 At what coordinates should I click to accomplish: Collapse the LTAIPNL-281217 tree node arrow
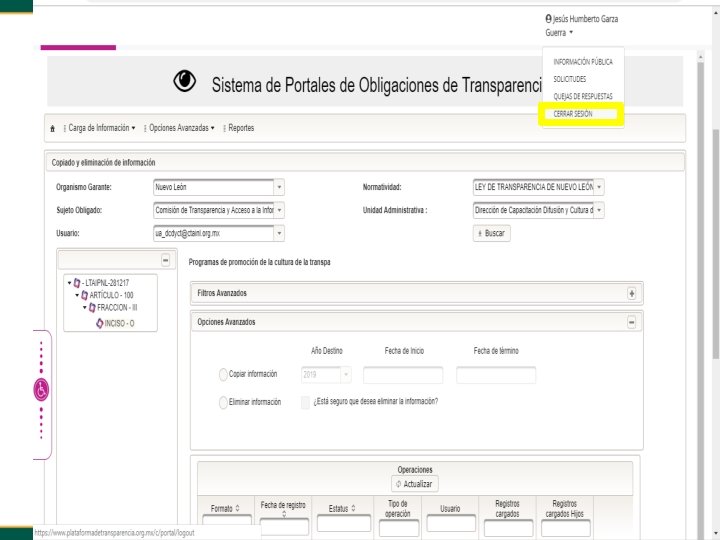tap(69, 283)
